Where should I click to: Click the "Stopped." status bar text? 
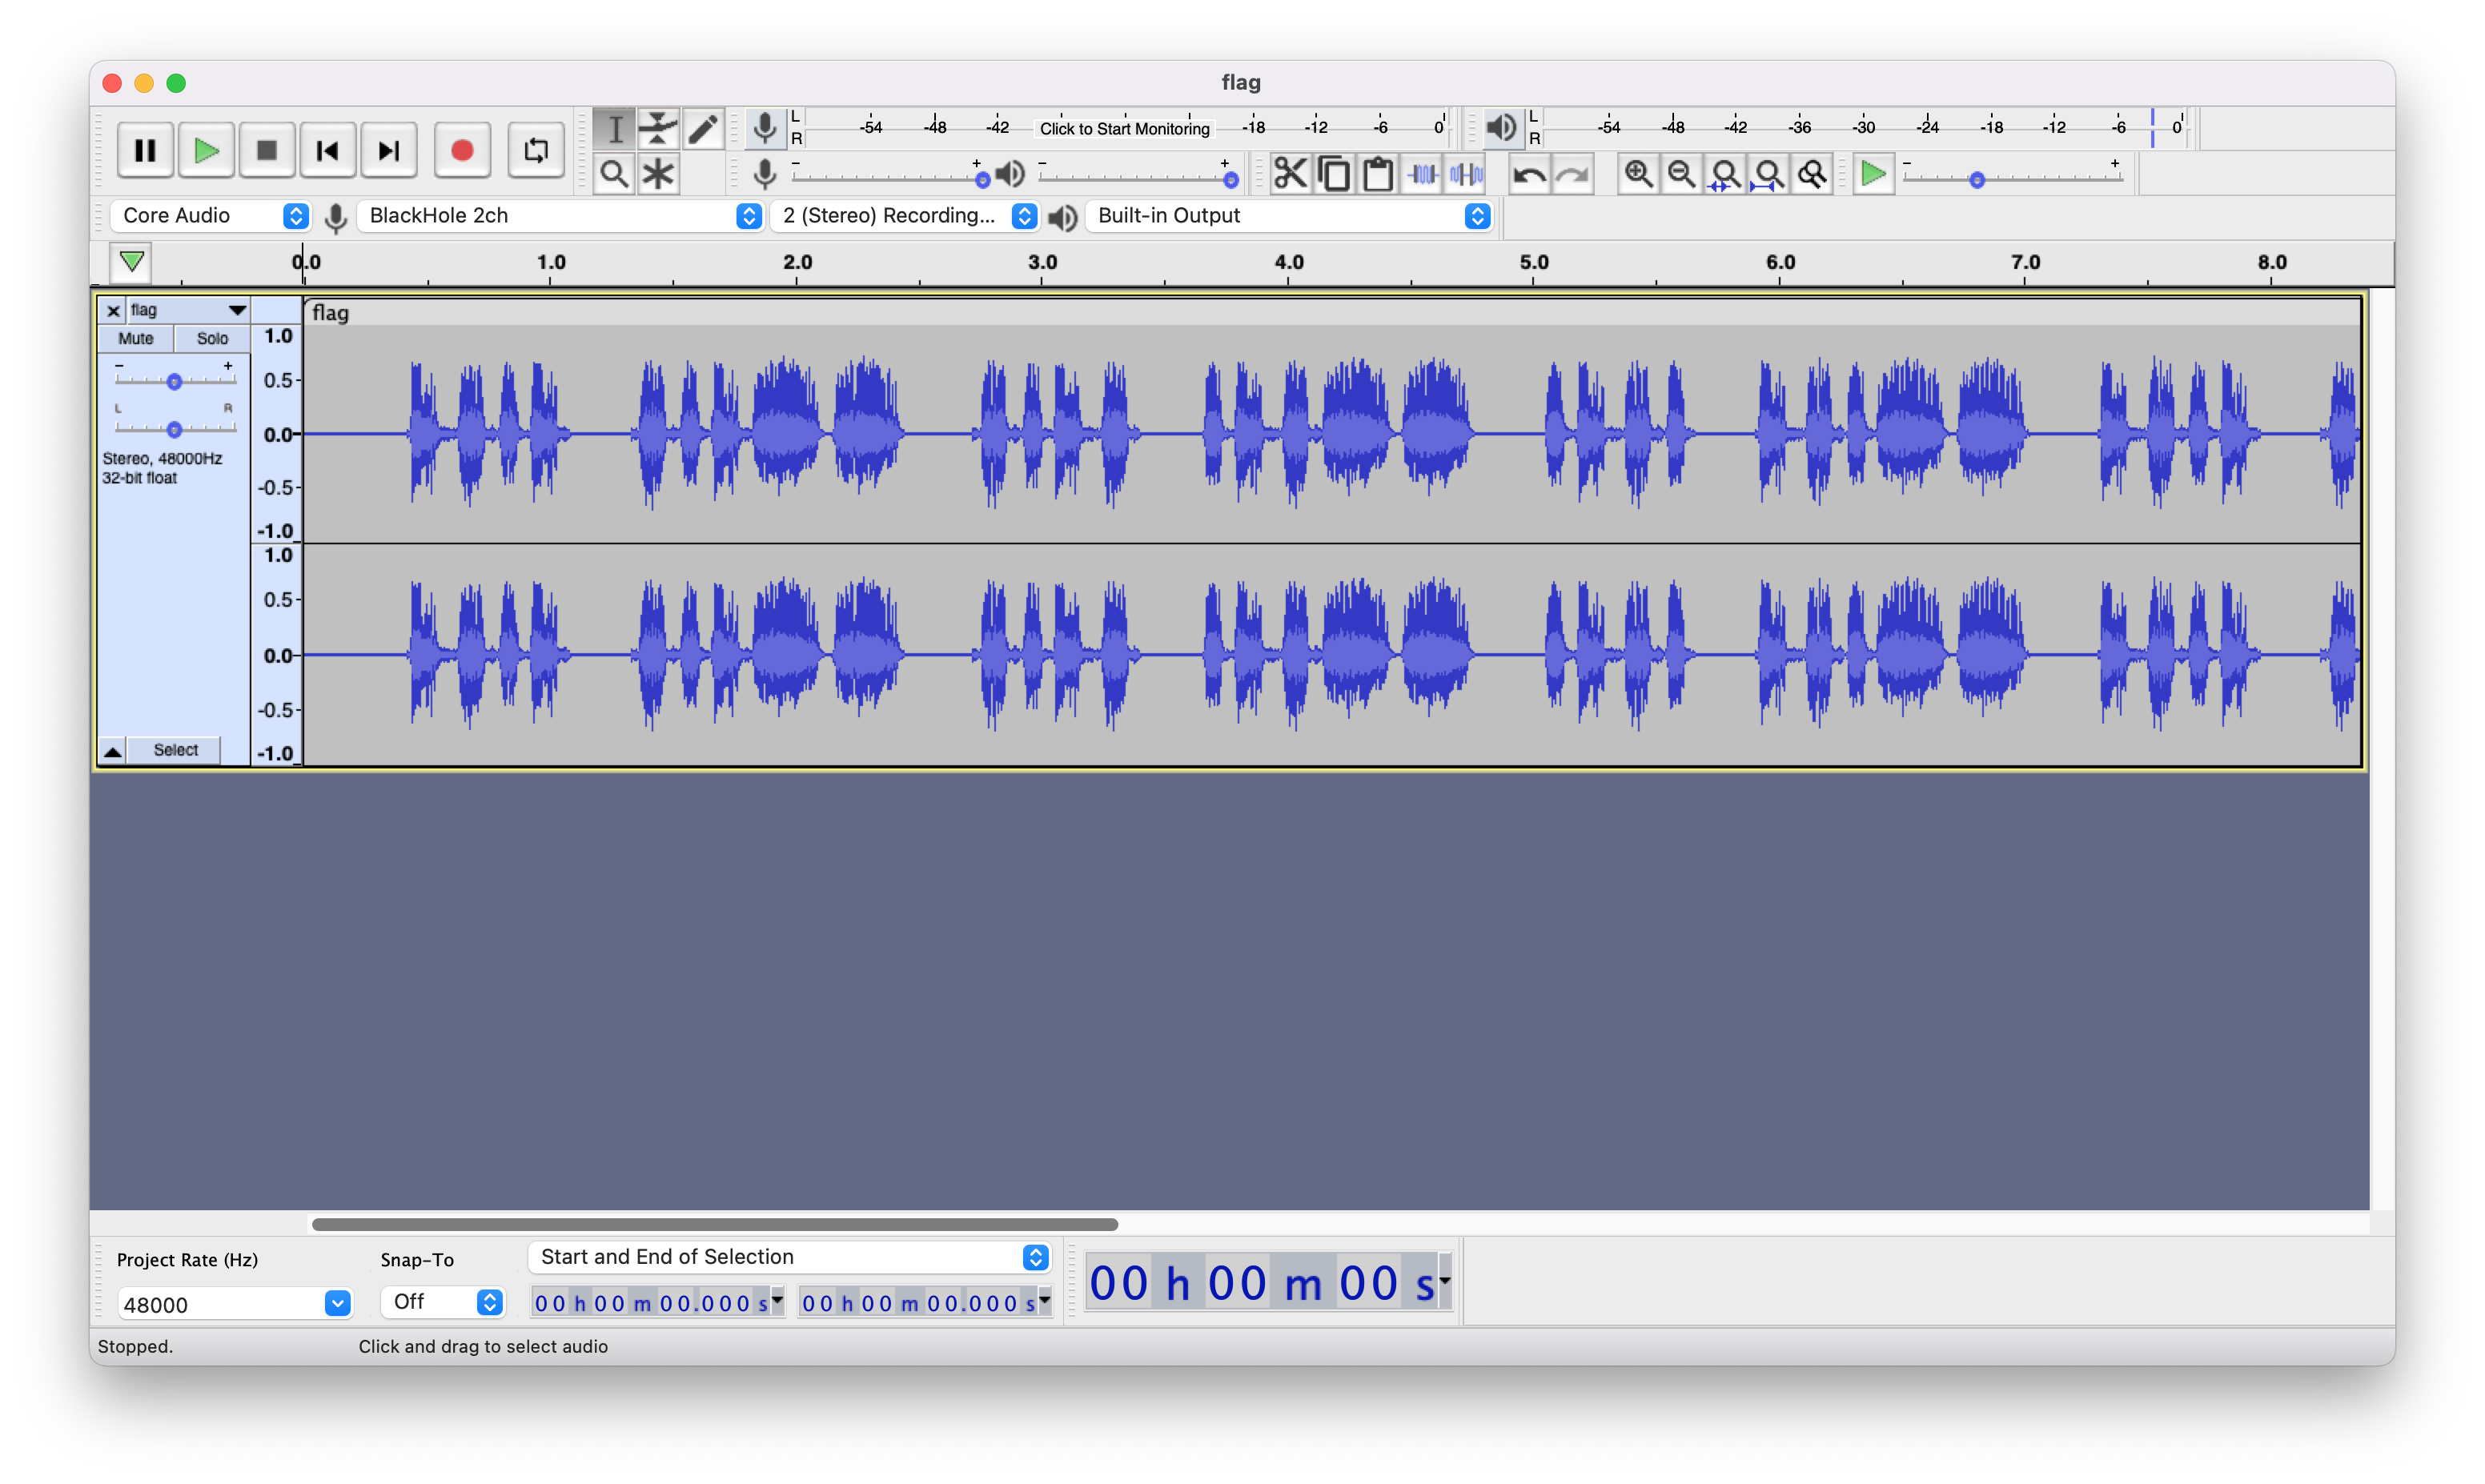(135, 1347)
